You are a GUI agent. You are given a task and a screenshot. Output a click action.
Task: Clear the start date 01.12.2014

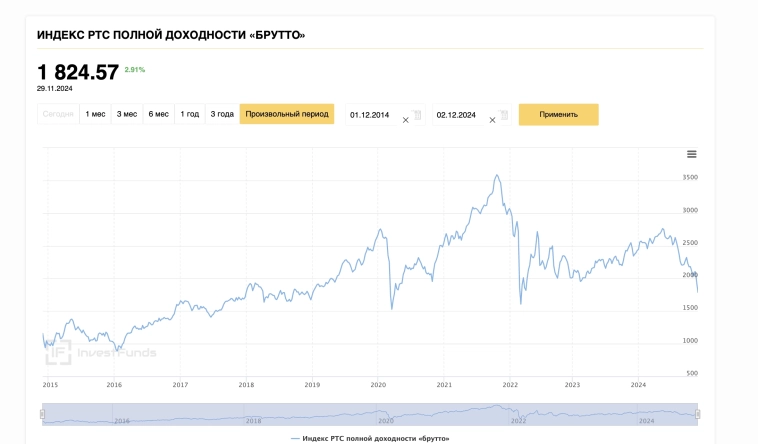[405, 120]
